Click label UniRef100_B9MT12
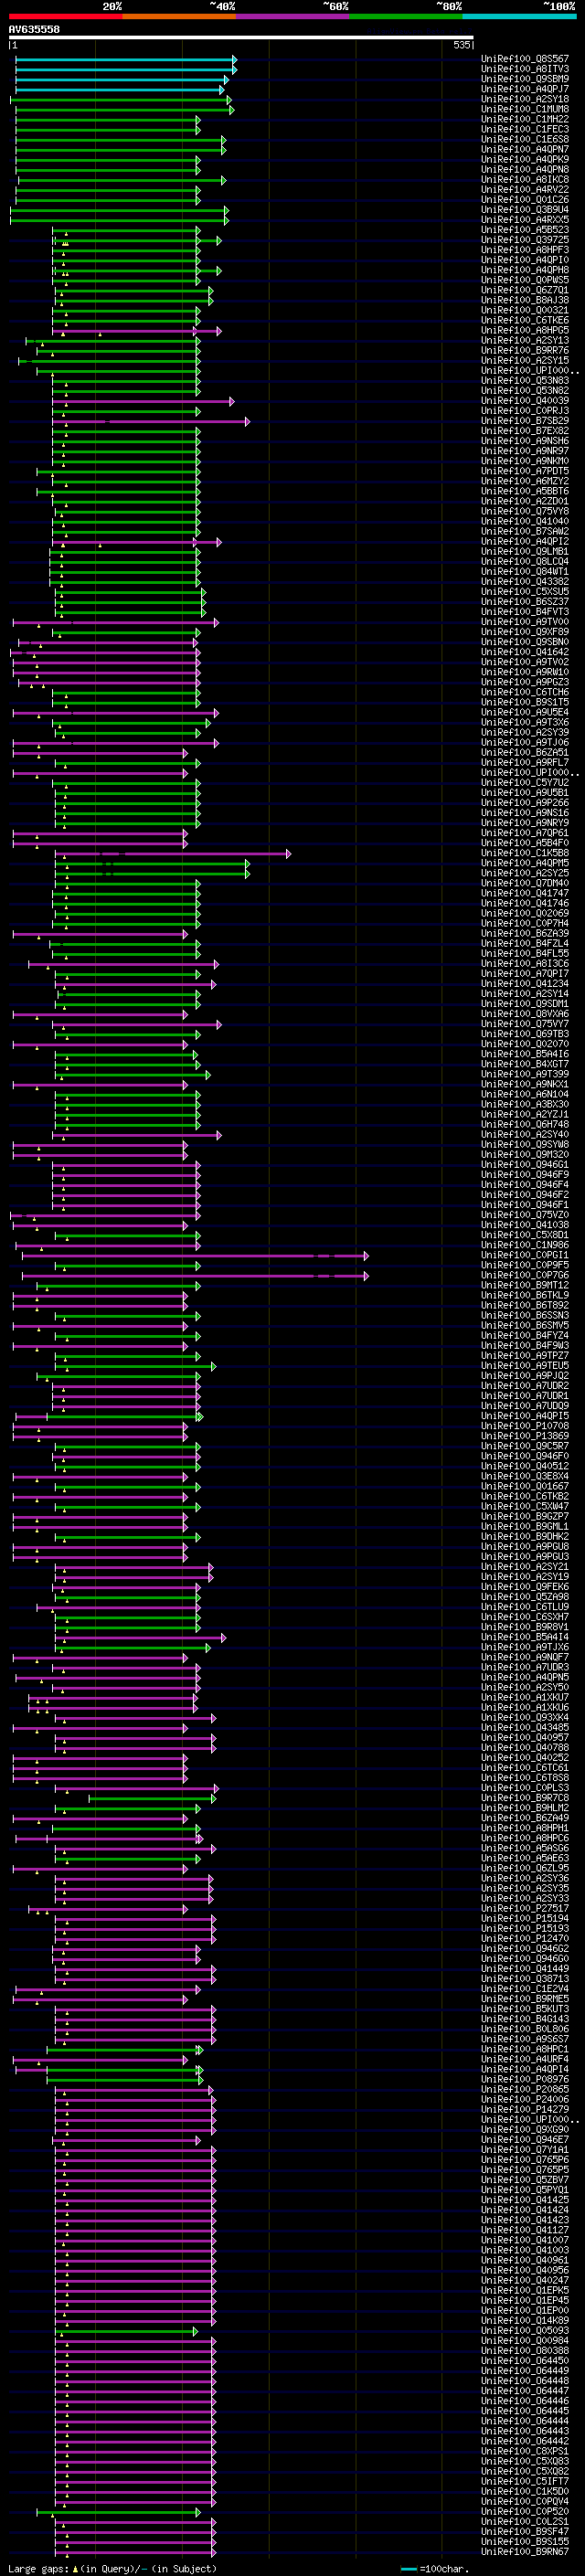The width and height of the screenshot is (585, 2576). 525,1286
